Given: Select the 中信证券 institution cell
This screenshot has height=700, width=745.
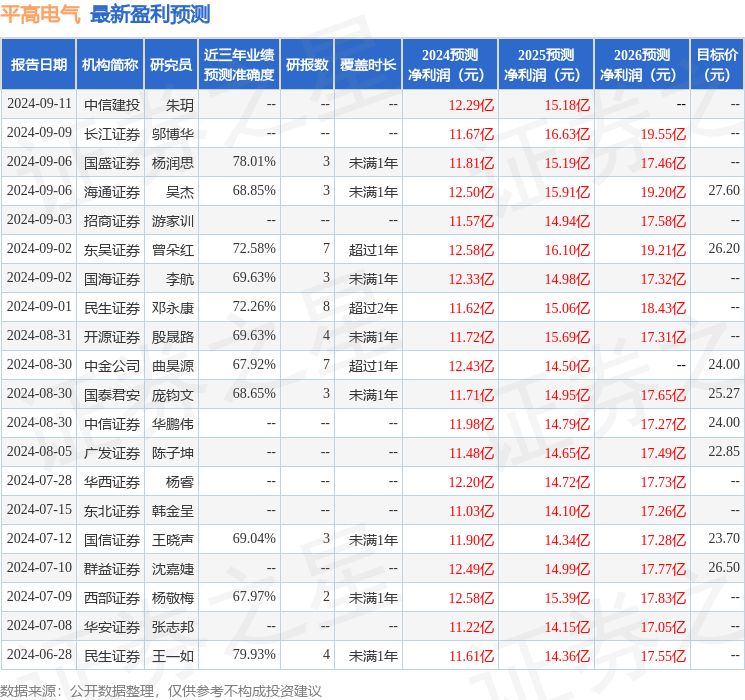Looking at the screenshot, I should (112, 424).
